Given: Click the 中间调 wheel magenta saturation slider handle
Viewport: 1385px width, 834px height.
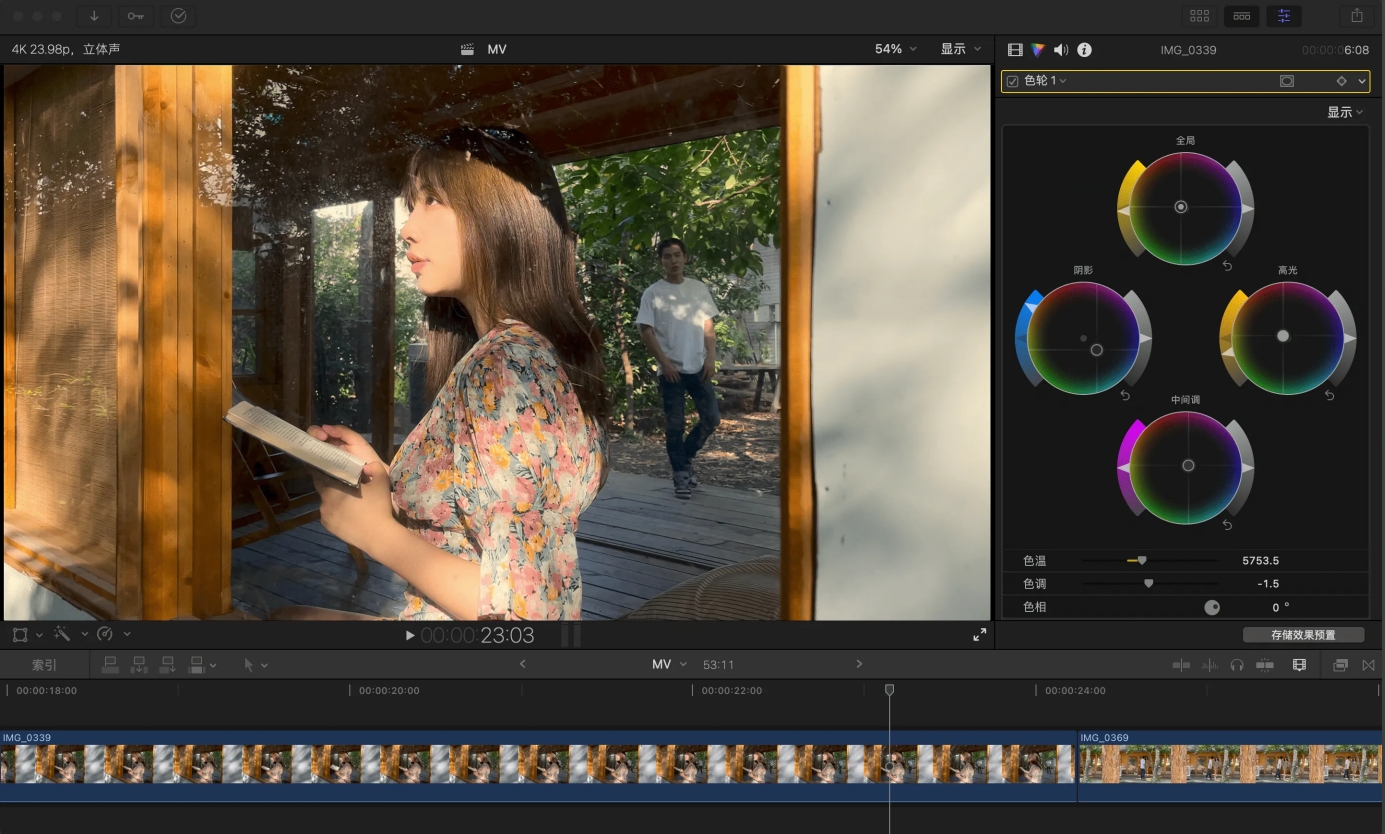Looking at the screenshot, I should click(x=1124, y=467).
